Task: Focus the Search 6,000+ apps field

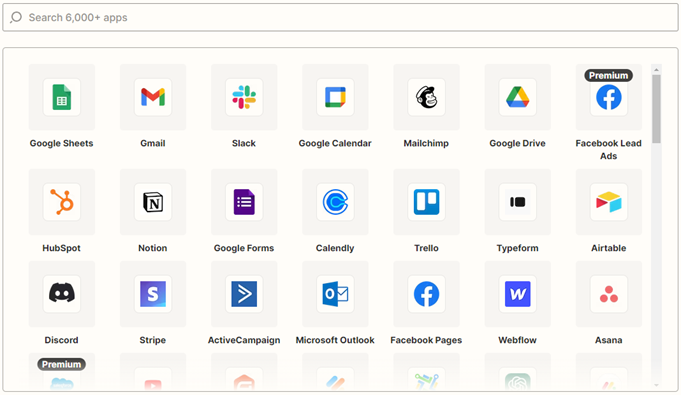Action: pos(340,17)
